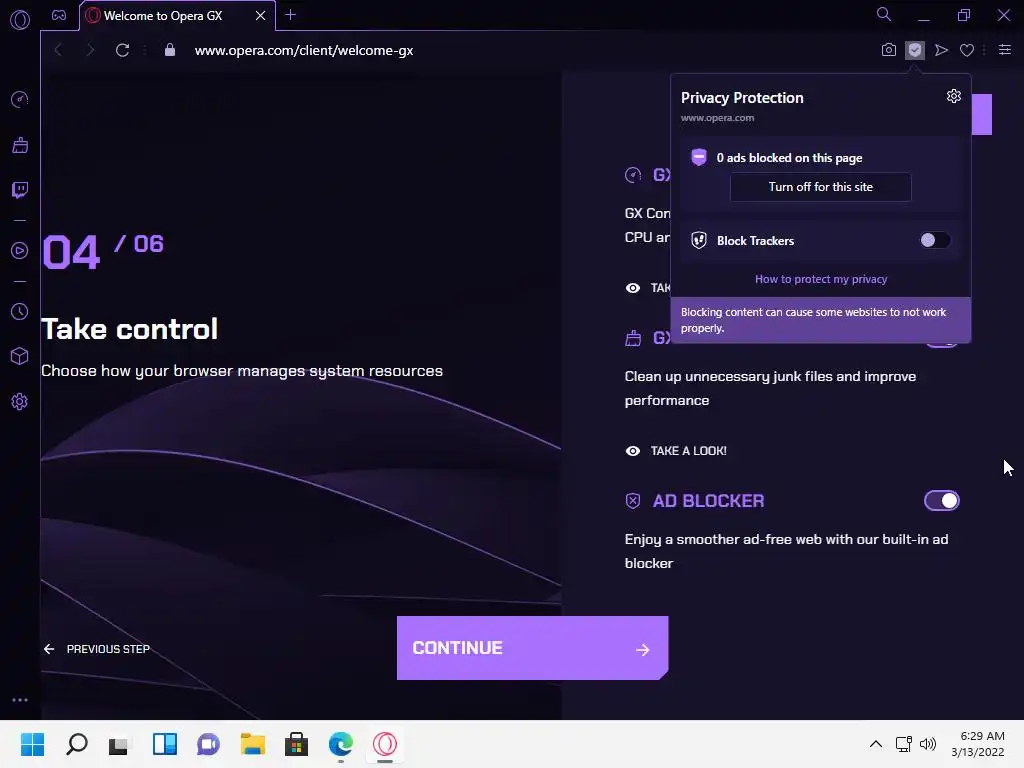Reload the current page

[x=122, y=50]
